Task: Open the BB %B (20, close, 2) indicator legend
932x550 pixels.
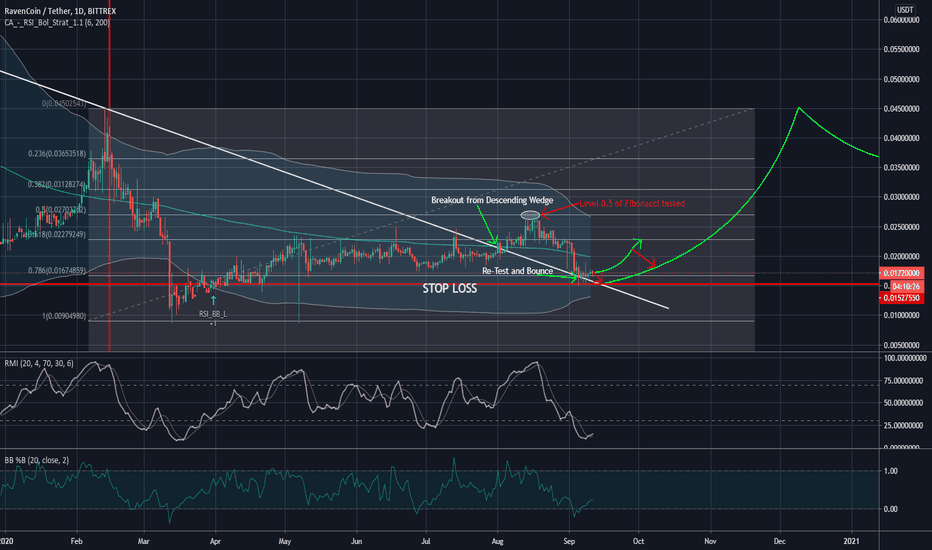Action: 36,460
